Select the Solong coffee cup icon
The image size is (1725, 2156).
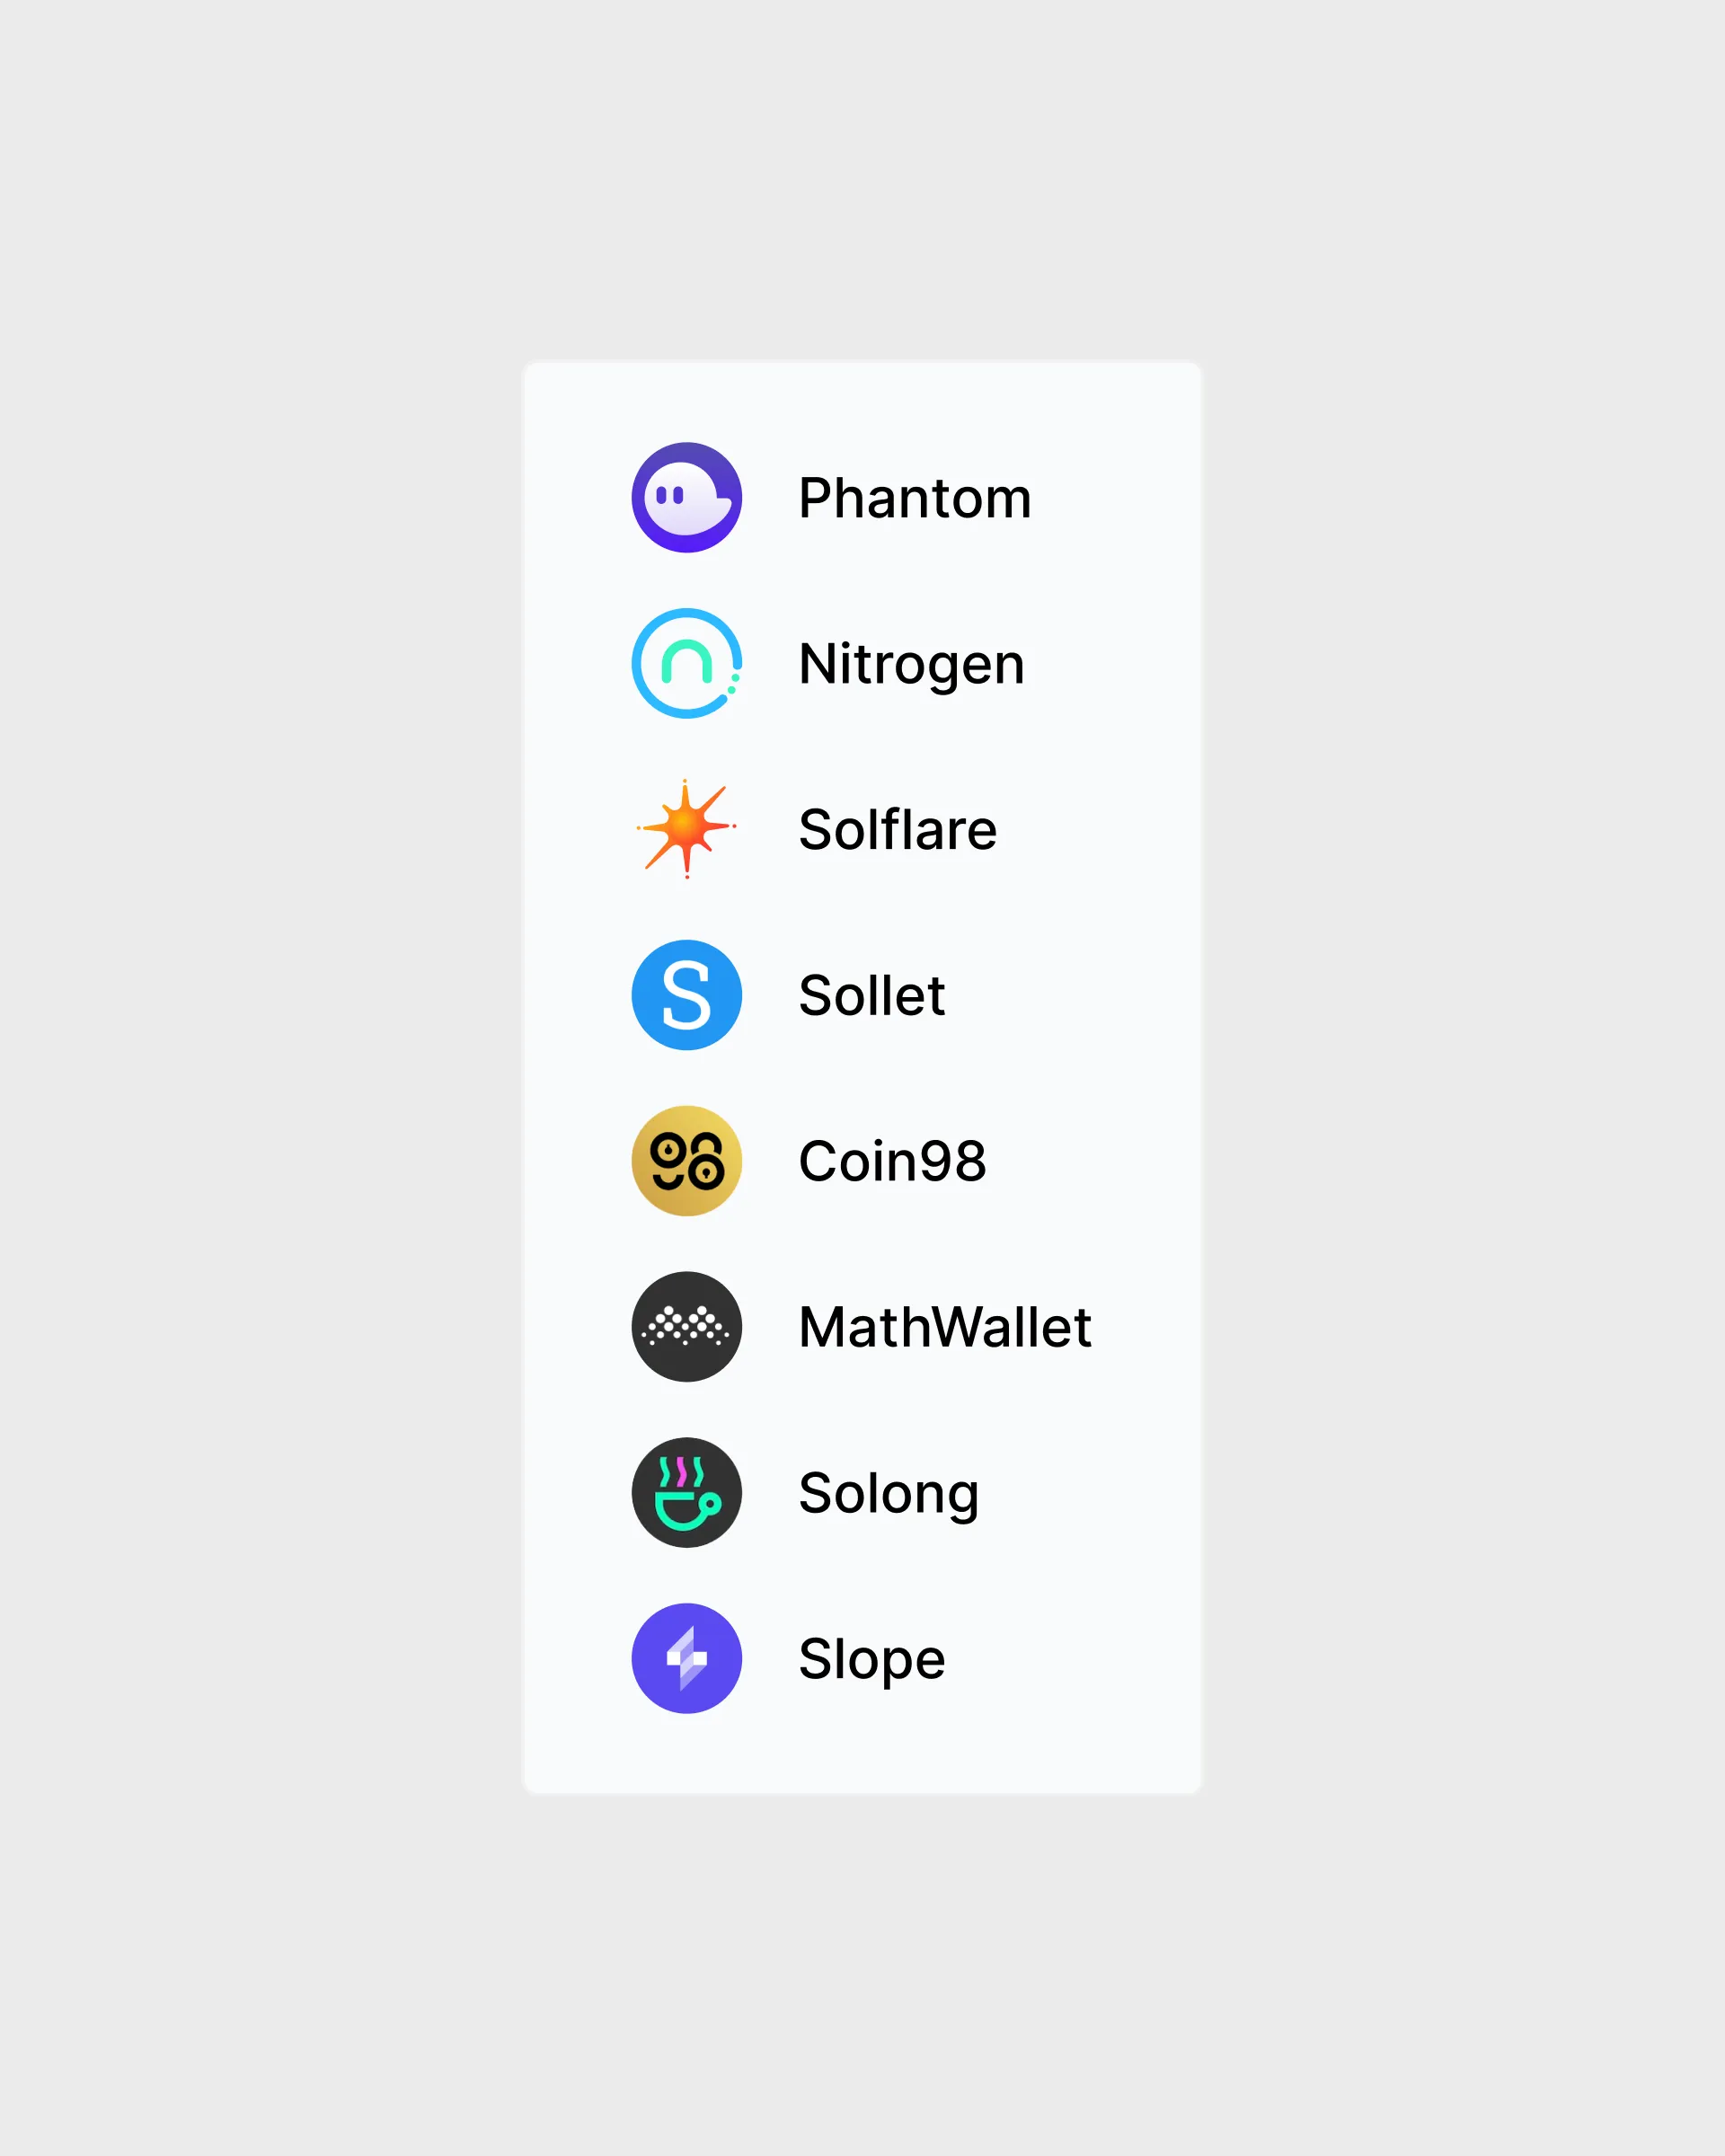686,1493
